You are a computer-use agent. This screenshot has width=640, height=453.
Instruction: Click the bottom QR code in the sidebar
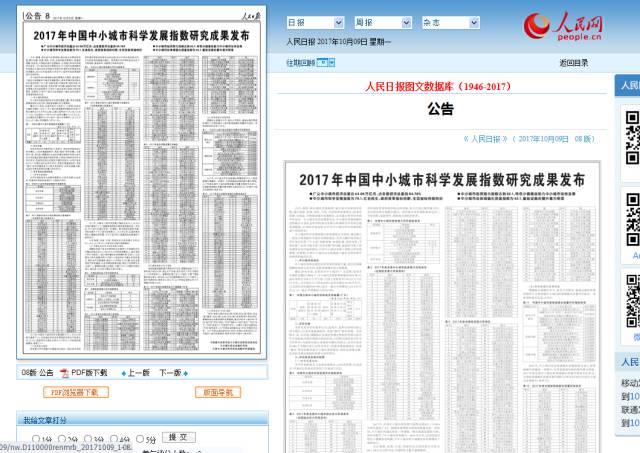pos(632,301)
